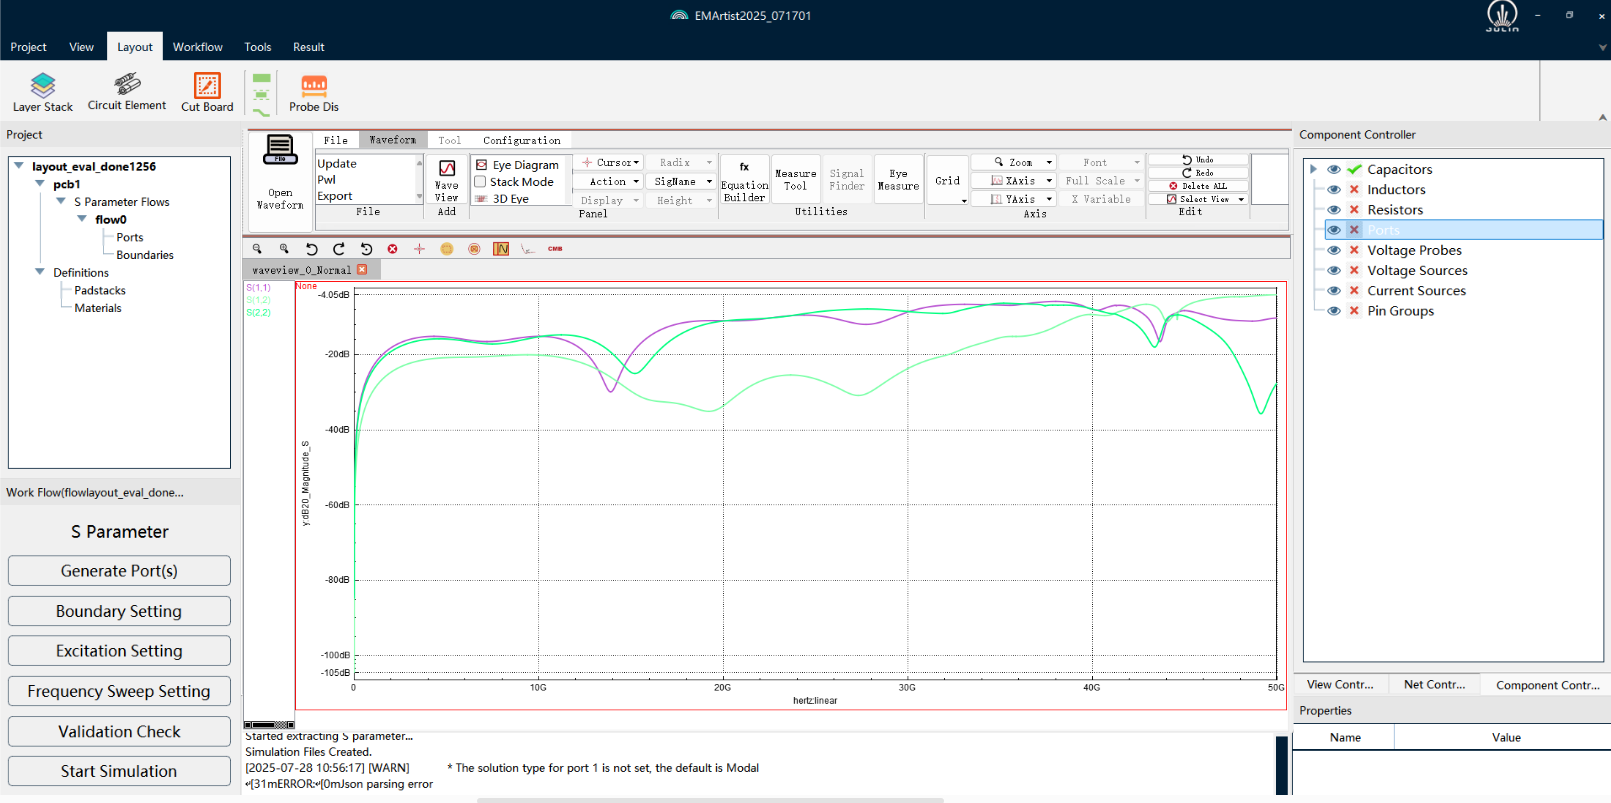The image size is (1611, 803).
Task: Open the Result menu
Action: click(x=309, y=47)
